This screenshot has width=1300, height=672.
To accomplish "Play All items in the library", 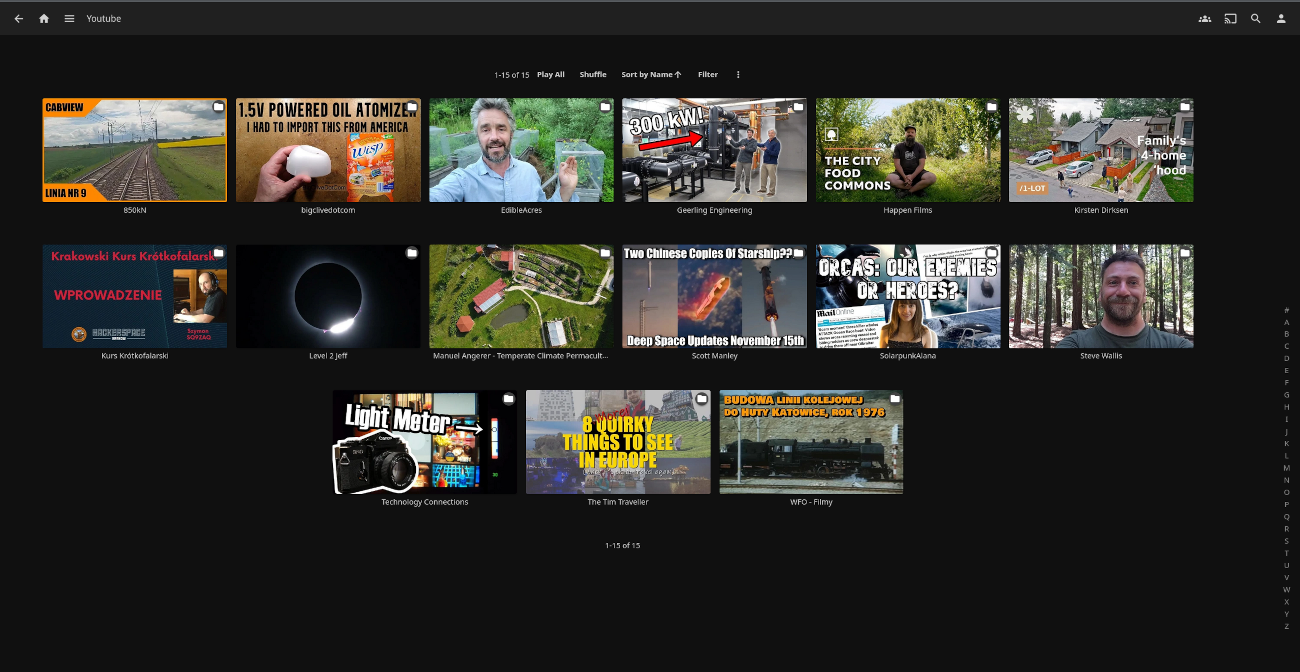I will [551, 74].
